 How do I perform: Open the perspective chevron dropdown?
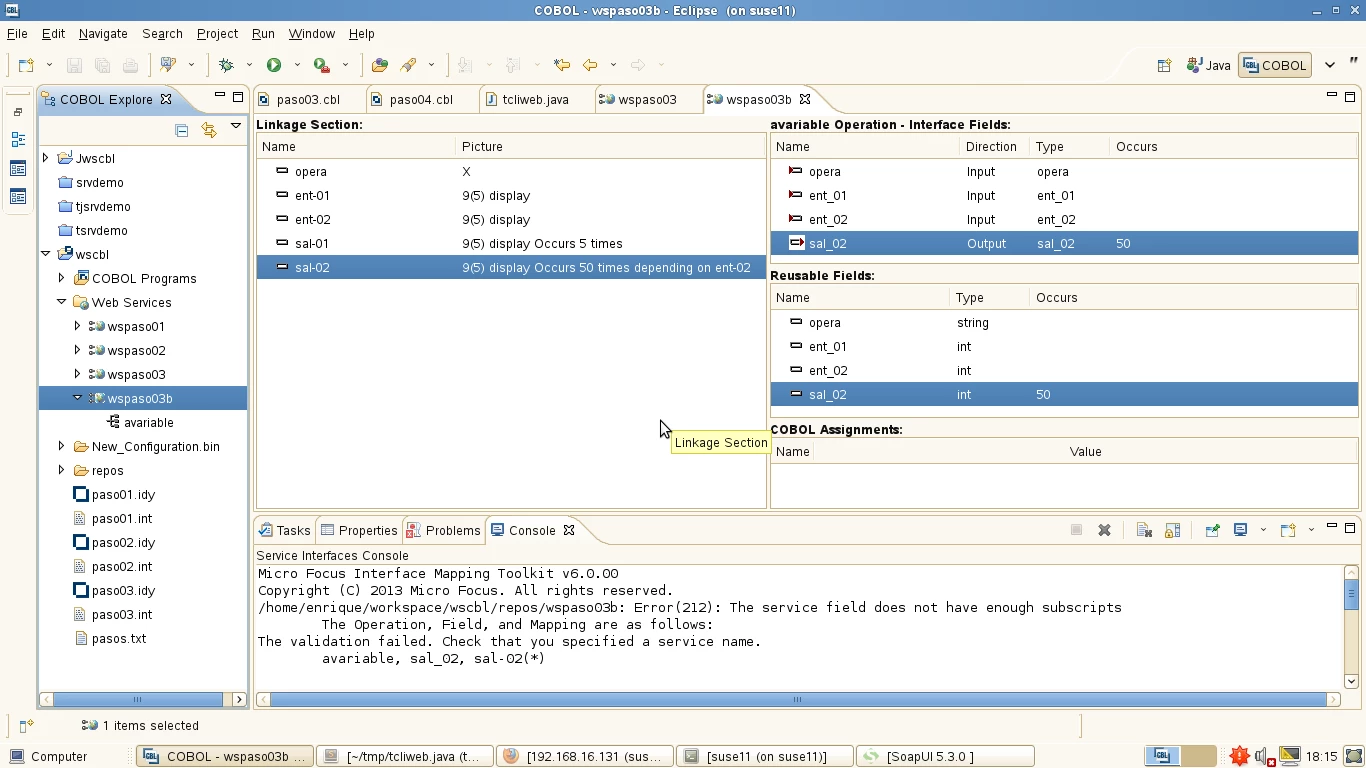pos(1329,65)
